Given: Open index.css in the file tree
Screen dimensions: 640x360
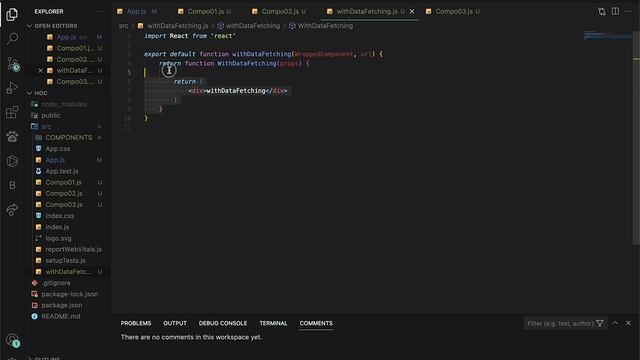Looking at the screenshot, I should tap(60, 216).
